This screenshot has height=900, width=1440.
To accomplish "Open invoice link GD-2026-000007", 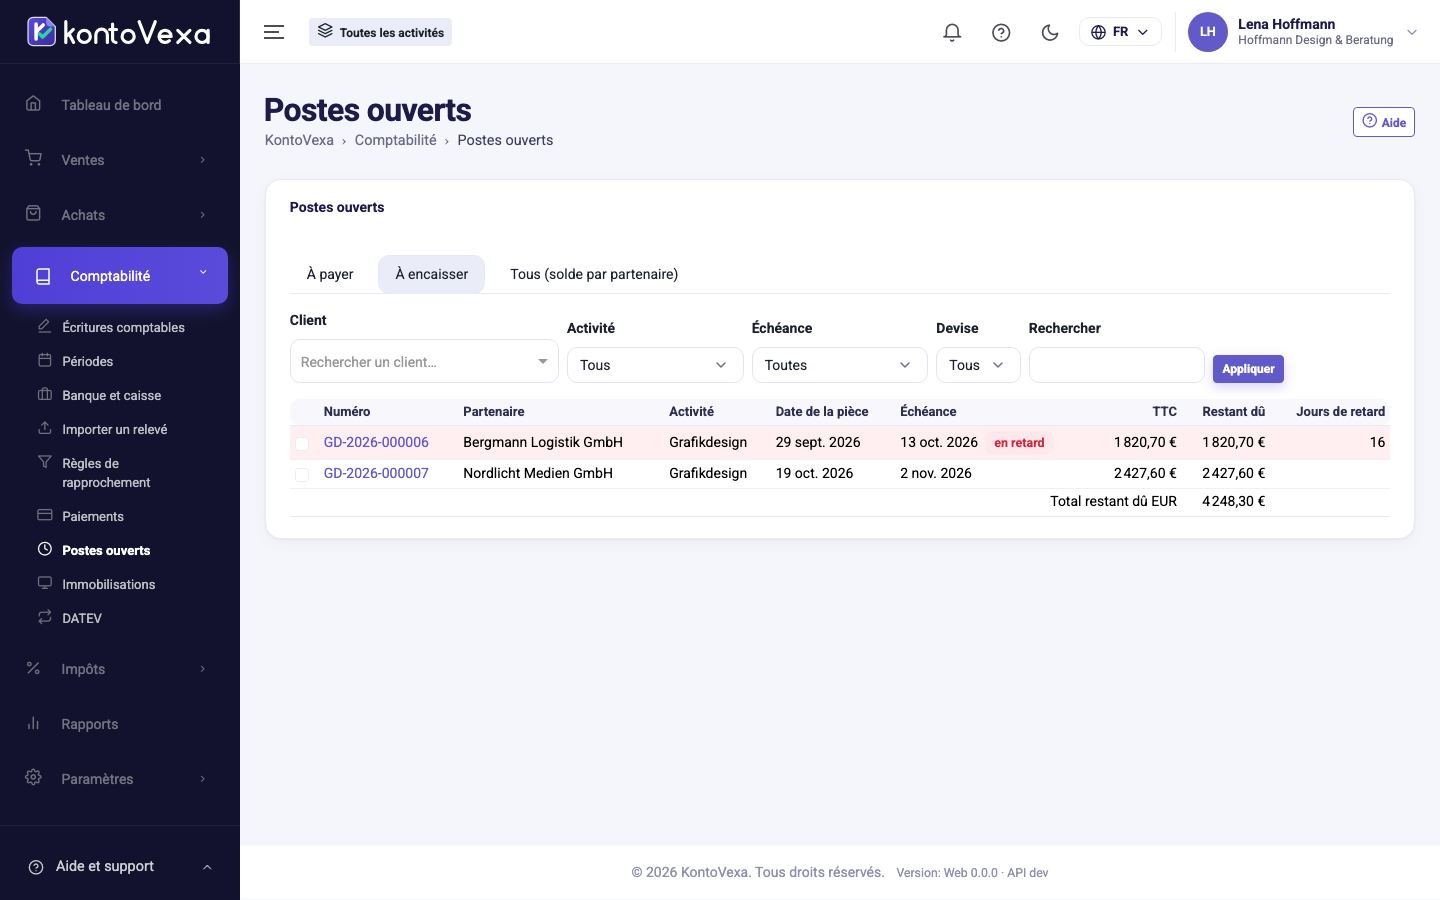I will [376, 473].
